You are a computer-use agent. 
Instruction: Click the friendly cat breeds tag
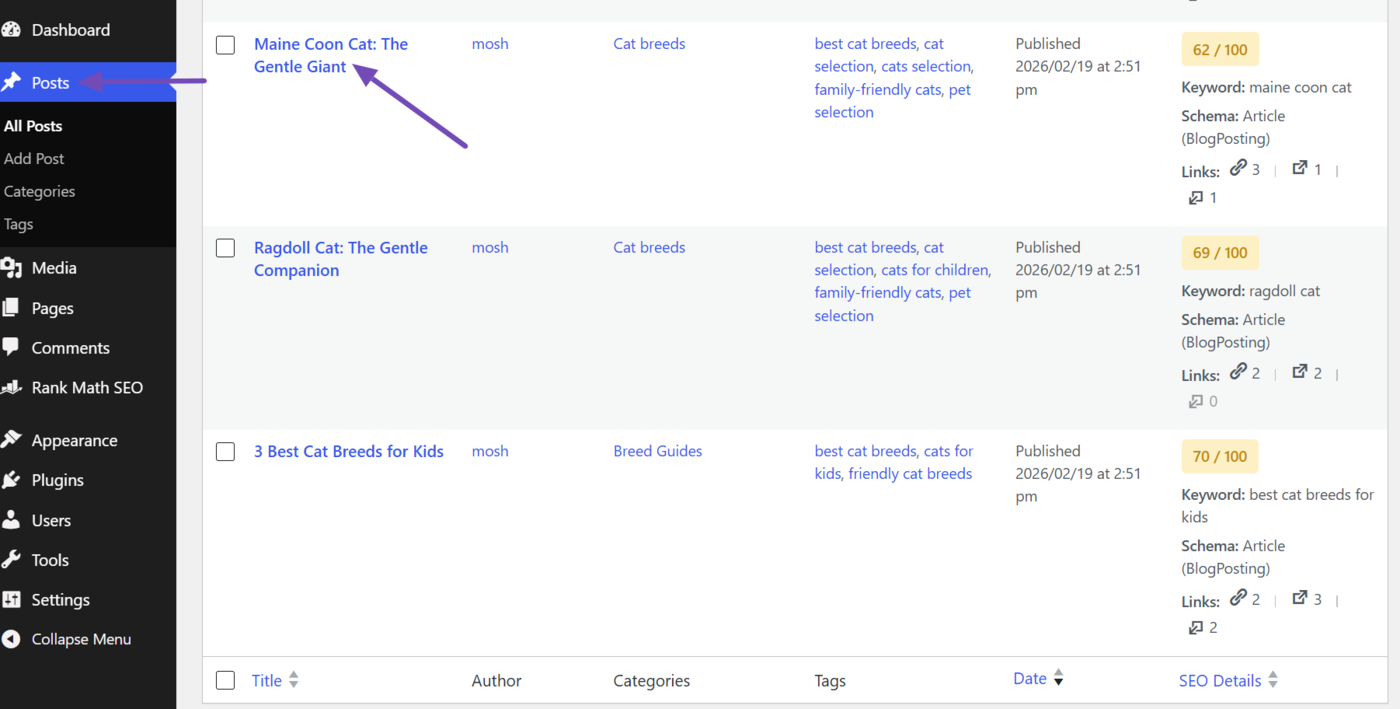click(910, 474)
